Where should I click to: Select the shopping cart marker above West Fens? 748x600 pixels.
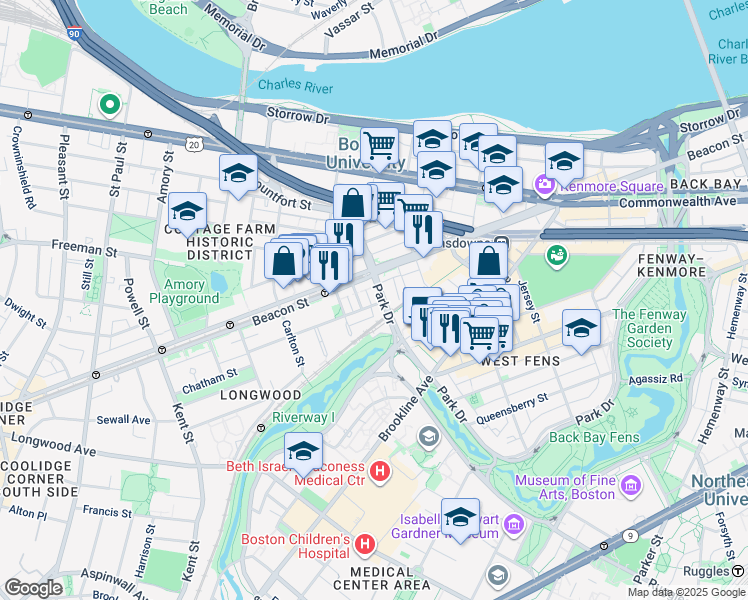tap(480, 337)
